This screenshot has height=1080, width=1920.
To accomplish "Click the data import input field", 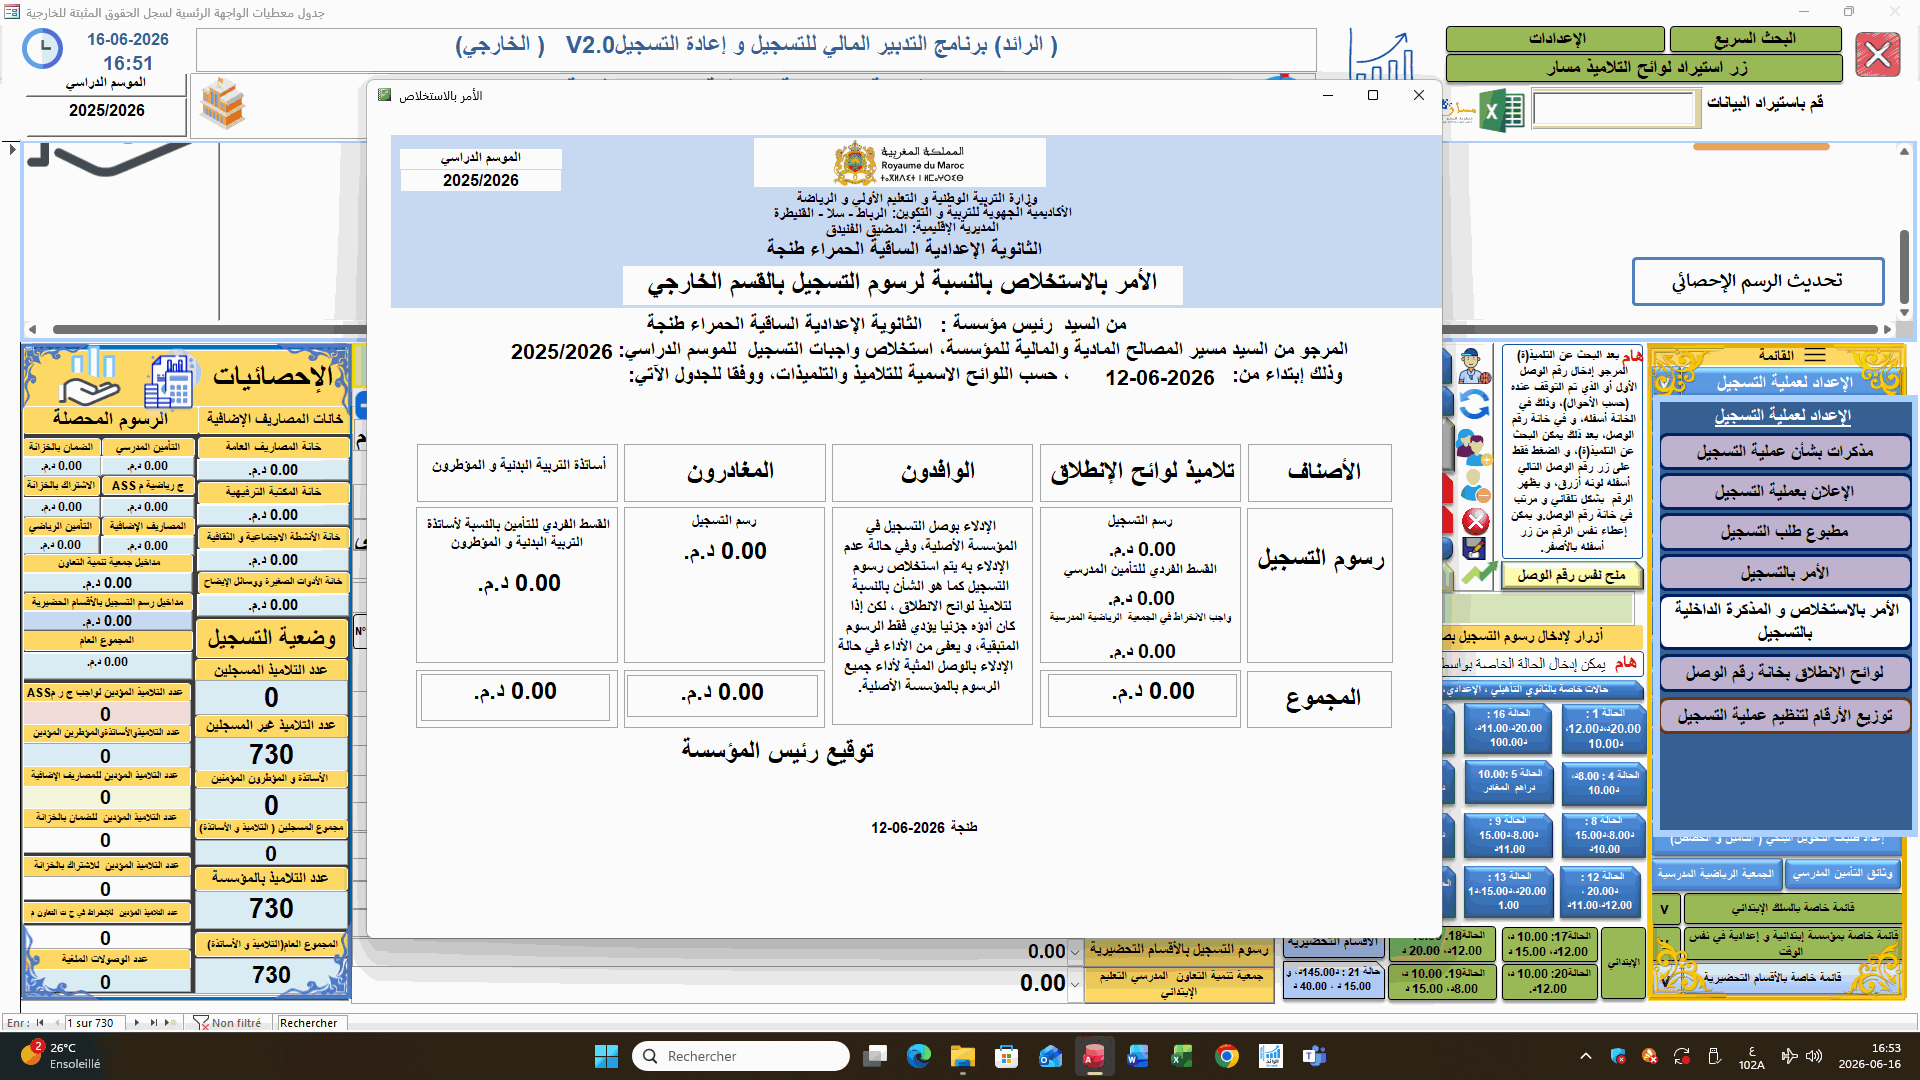I will [x=1614, y=109].
